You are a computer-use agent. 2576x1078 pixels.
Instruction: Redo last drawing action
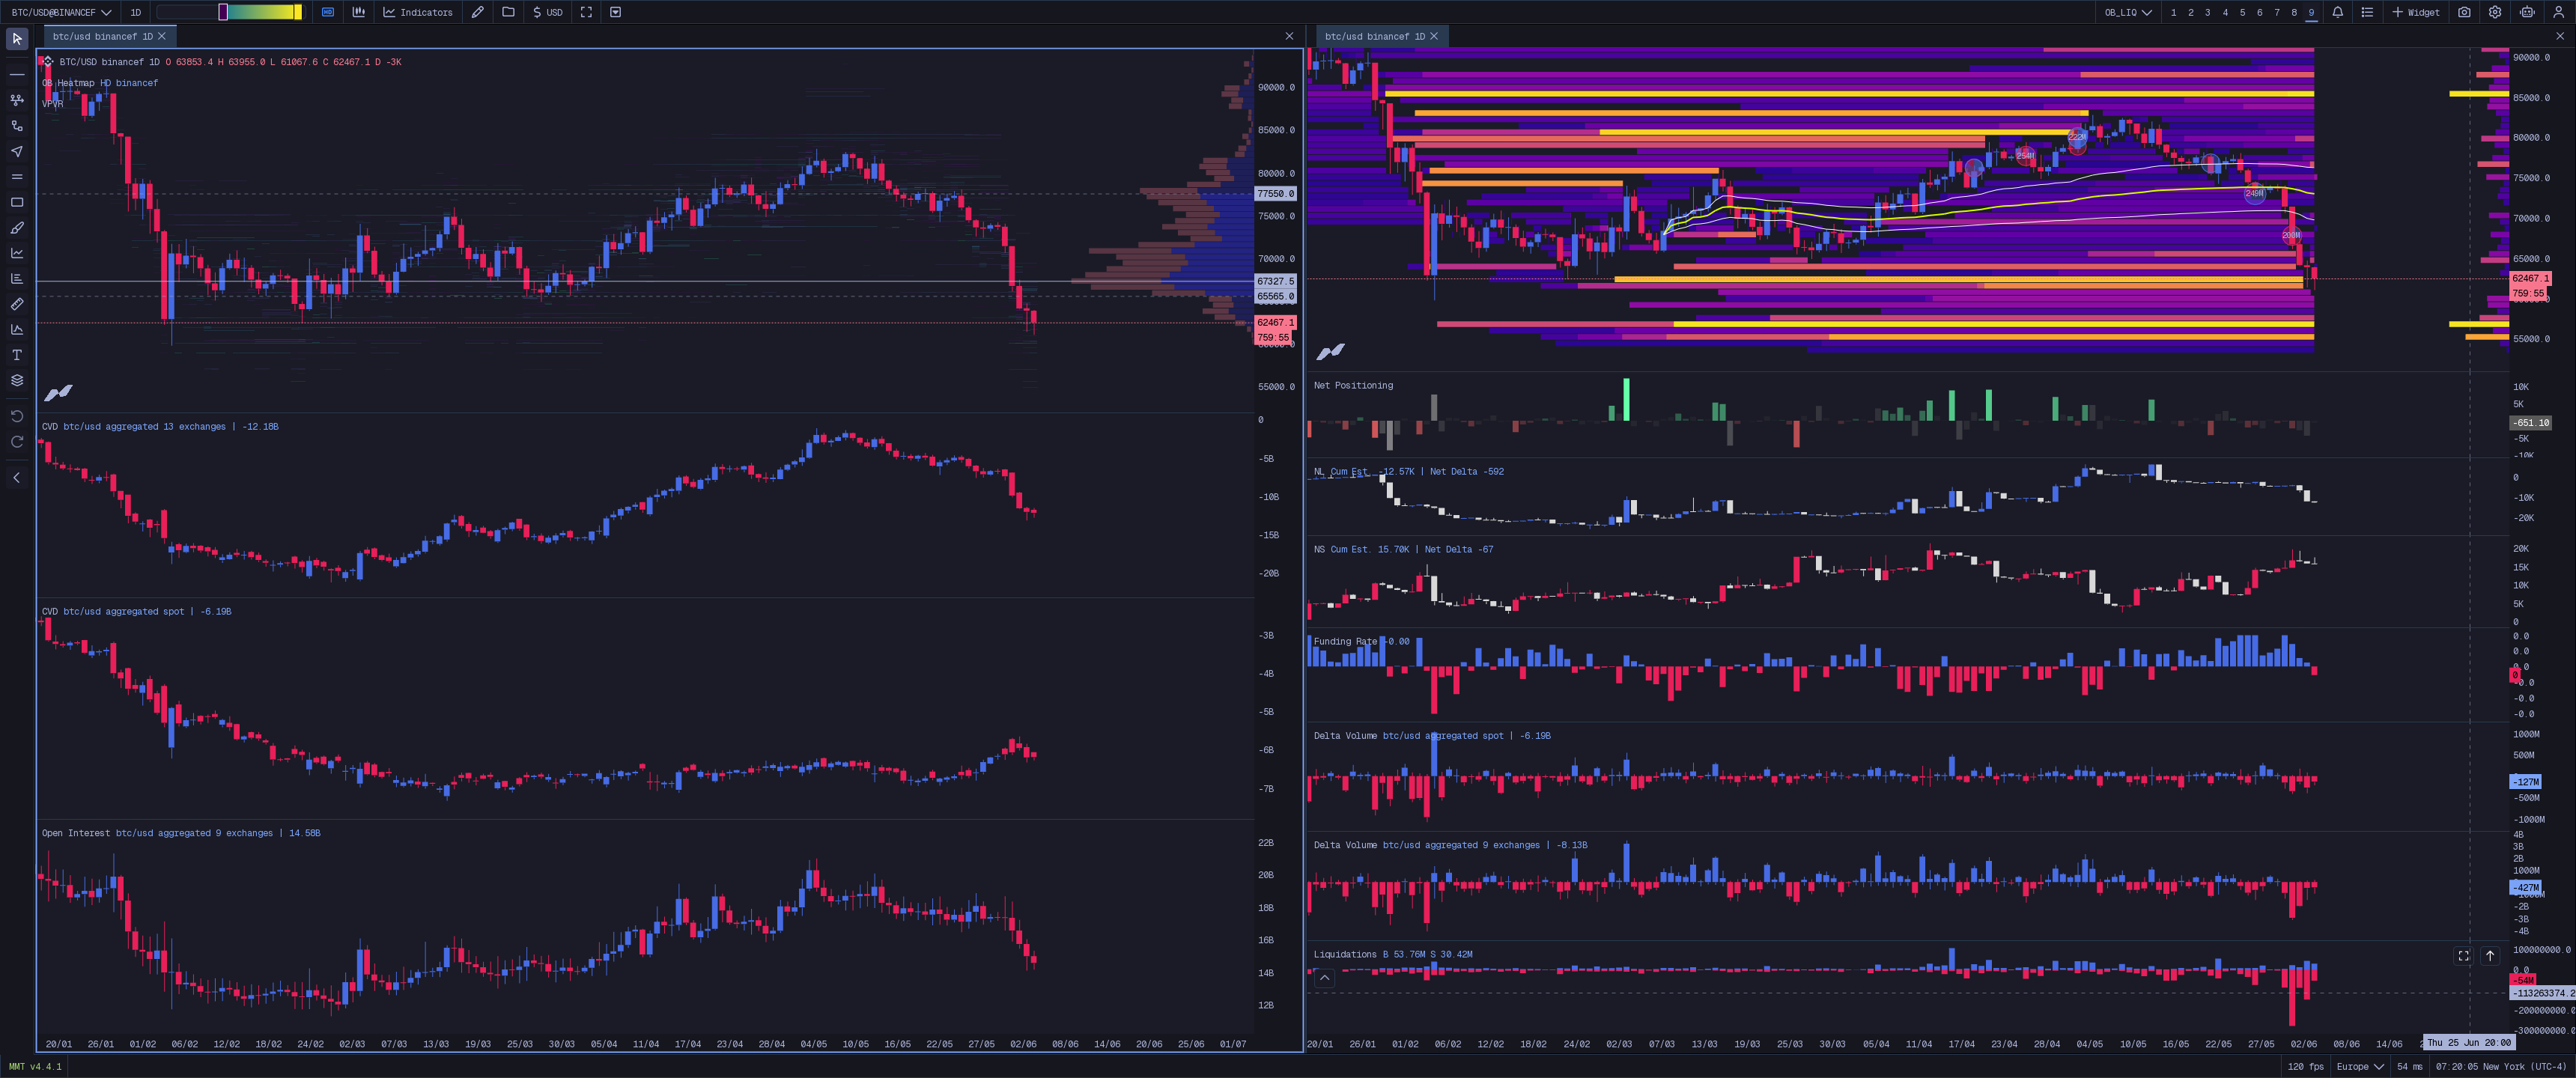click(17, 441)
